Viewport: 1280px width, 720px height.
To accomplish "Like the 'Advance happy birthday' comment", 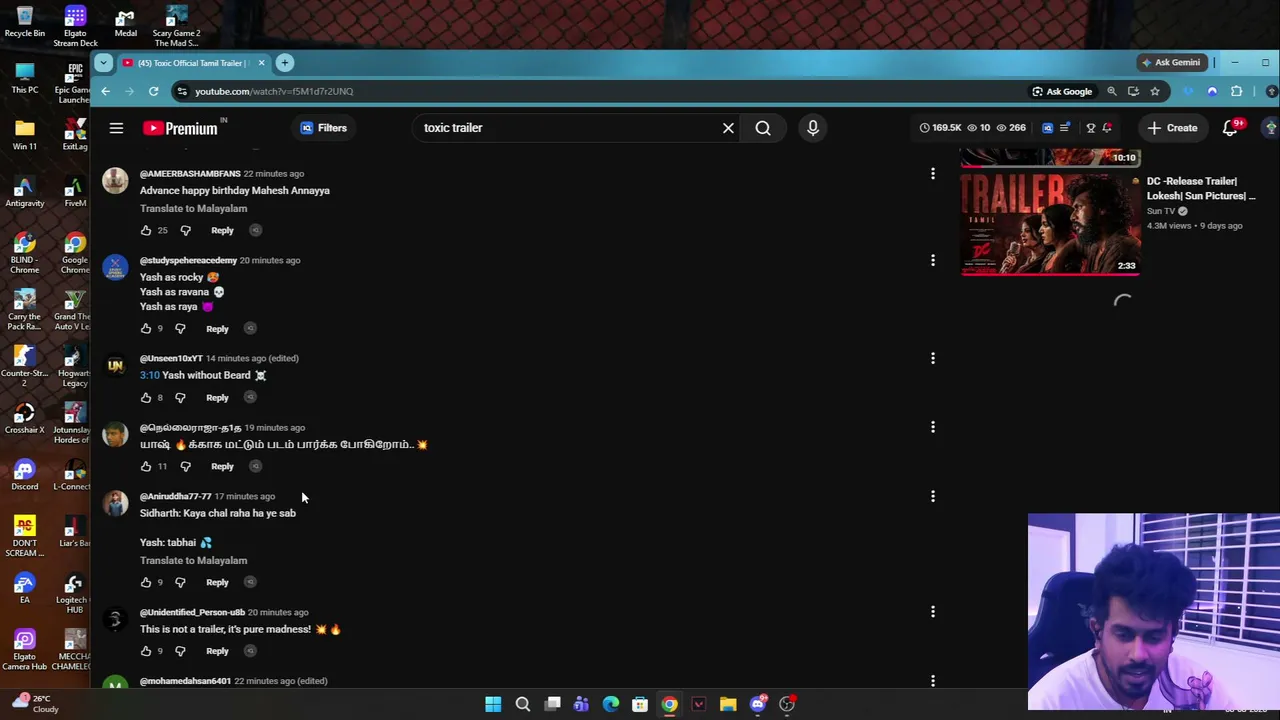I will (146, 230).
